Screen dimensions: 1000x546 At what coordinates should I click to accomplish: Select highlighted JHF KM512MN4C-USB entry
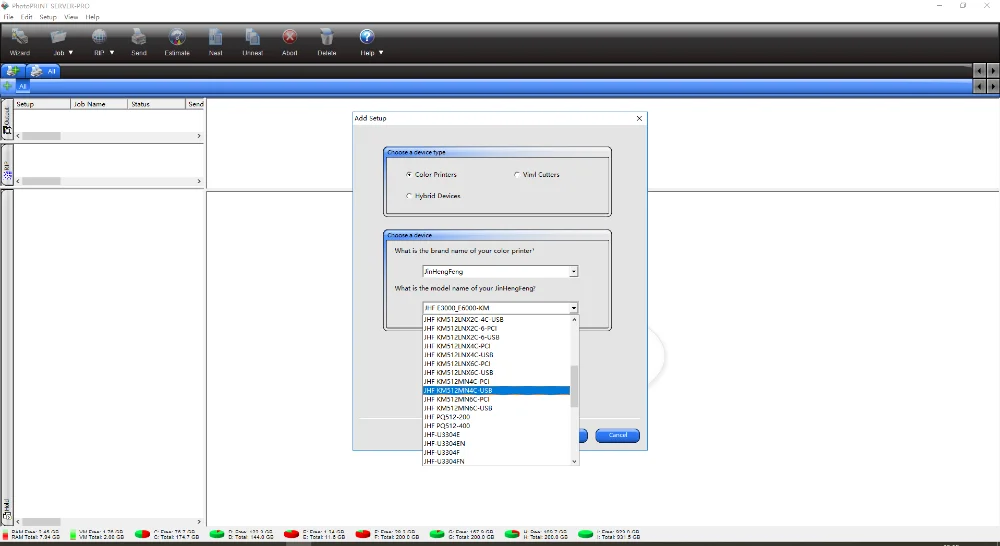click(496, 390)
